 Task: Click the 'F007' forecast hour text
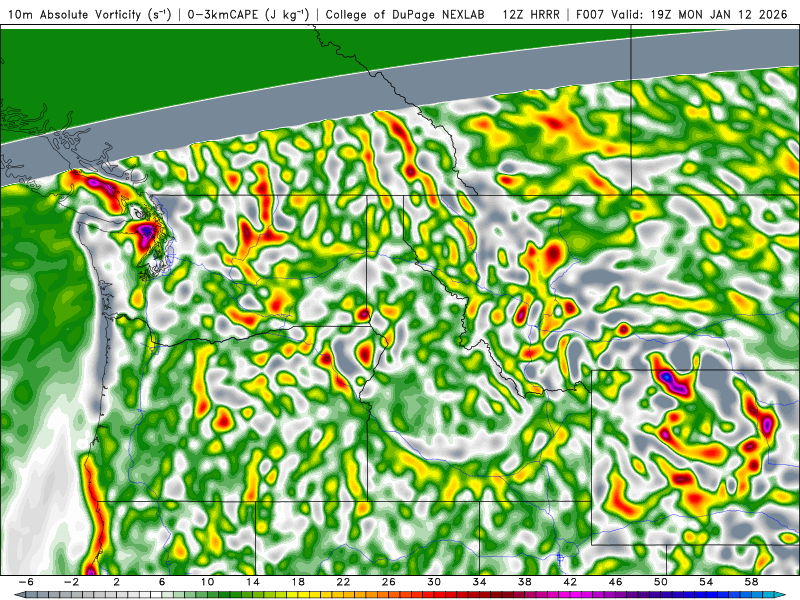590,15
